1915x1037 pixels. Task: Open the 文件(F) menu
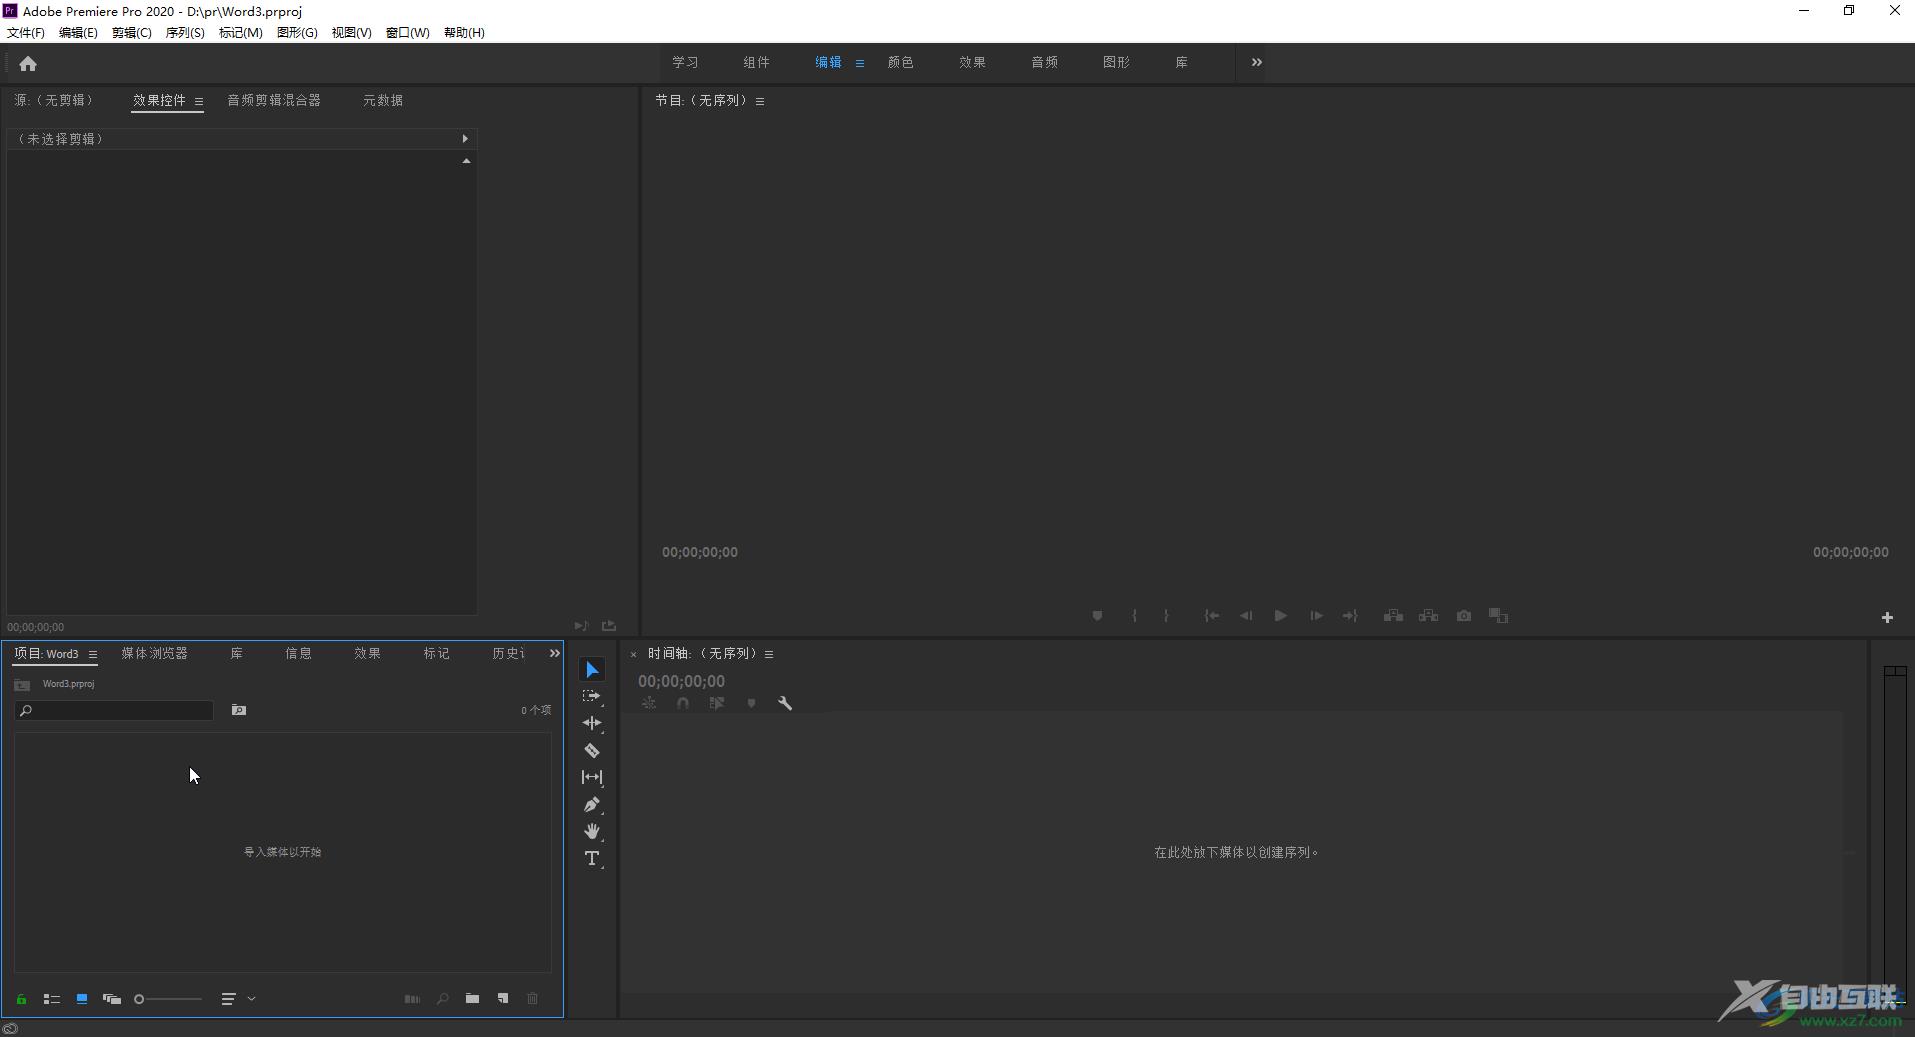(26, 32)
